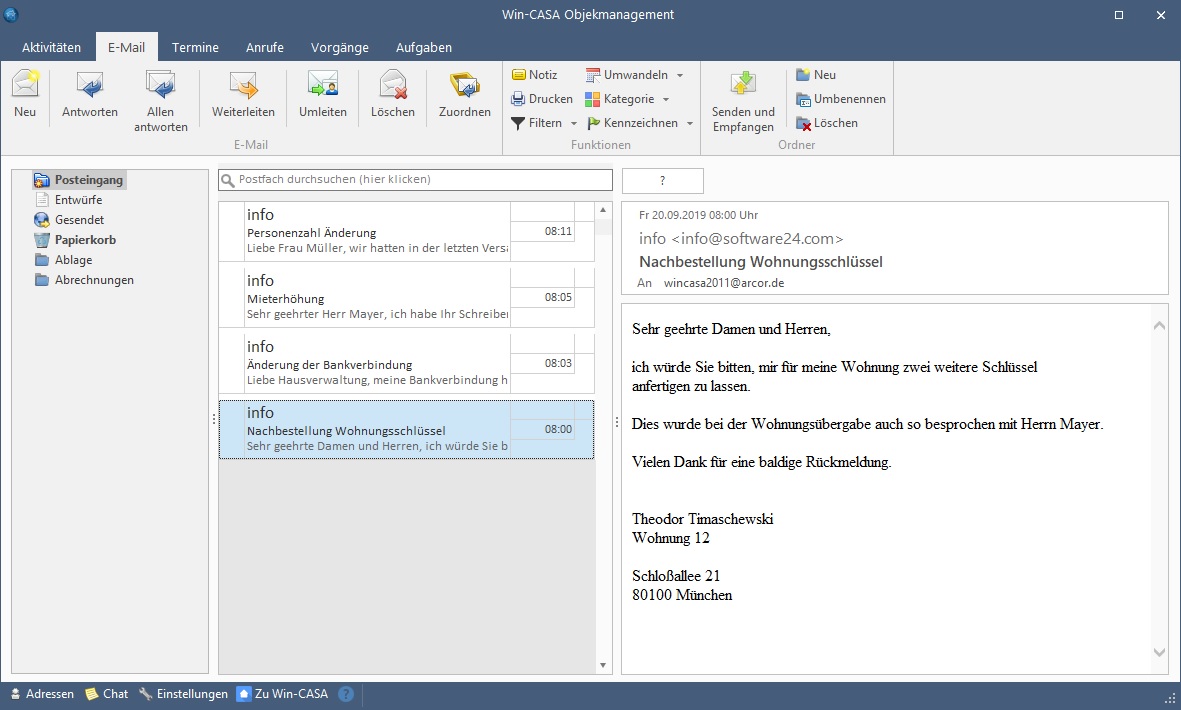1181x710 pixels.
Task: Forward message with Weiterleiten
Action: [x=243, y=94]
